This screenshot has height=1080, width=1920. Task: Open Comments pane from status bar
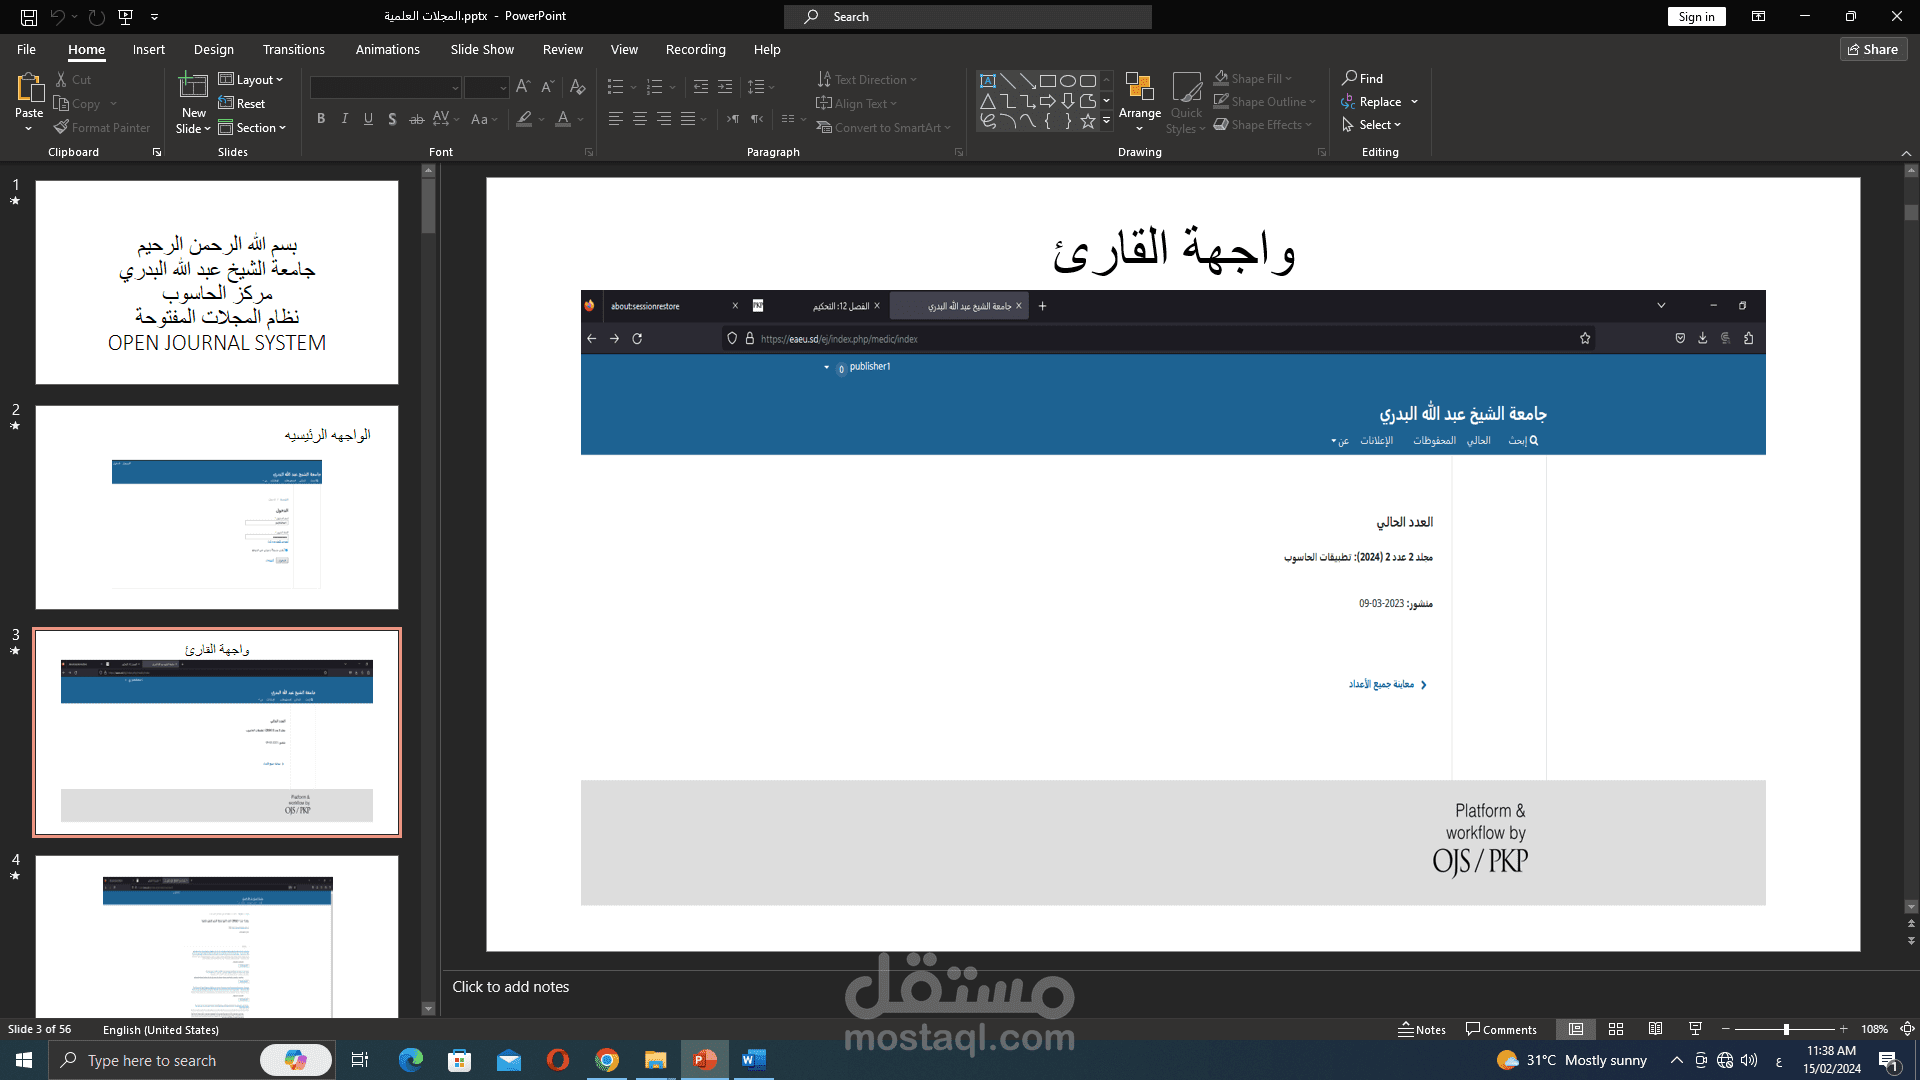(x=1501, y=1029)
